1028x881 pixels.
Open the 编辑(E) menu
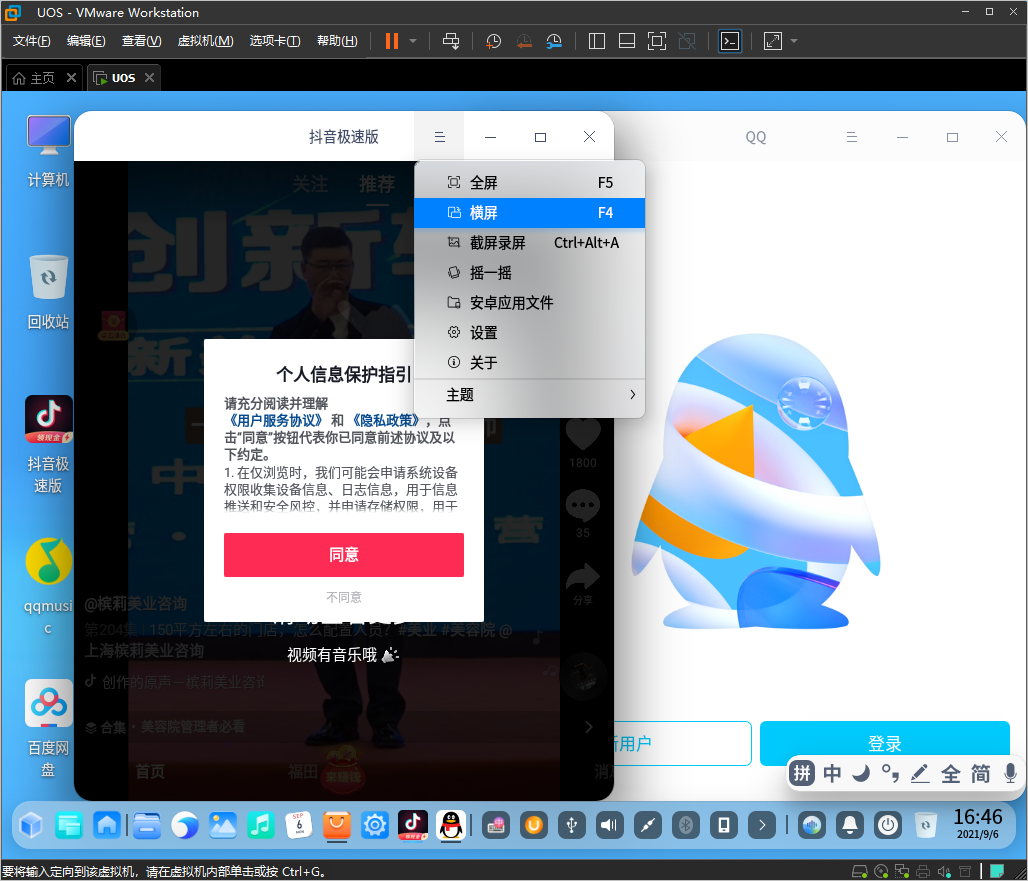(86, 41)
